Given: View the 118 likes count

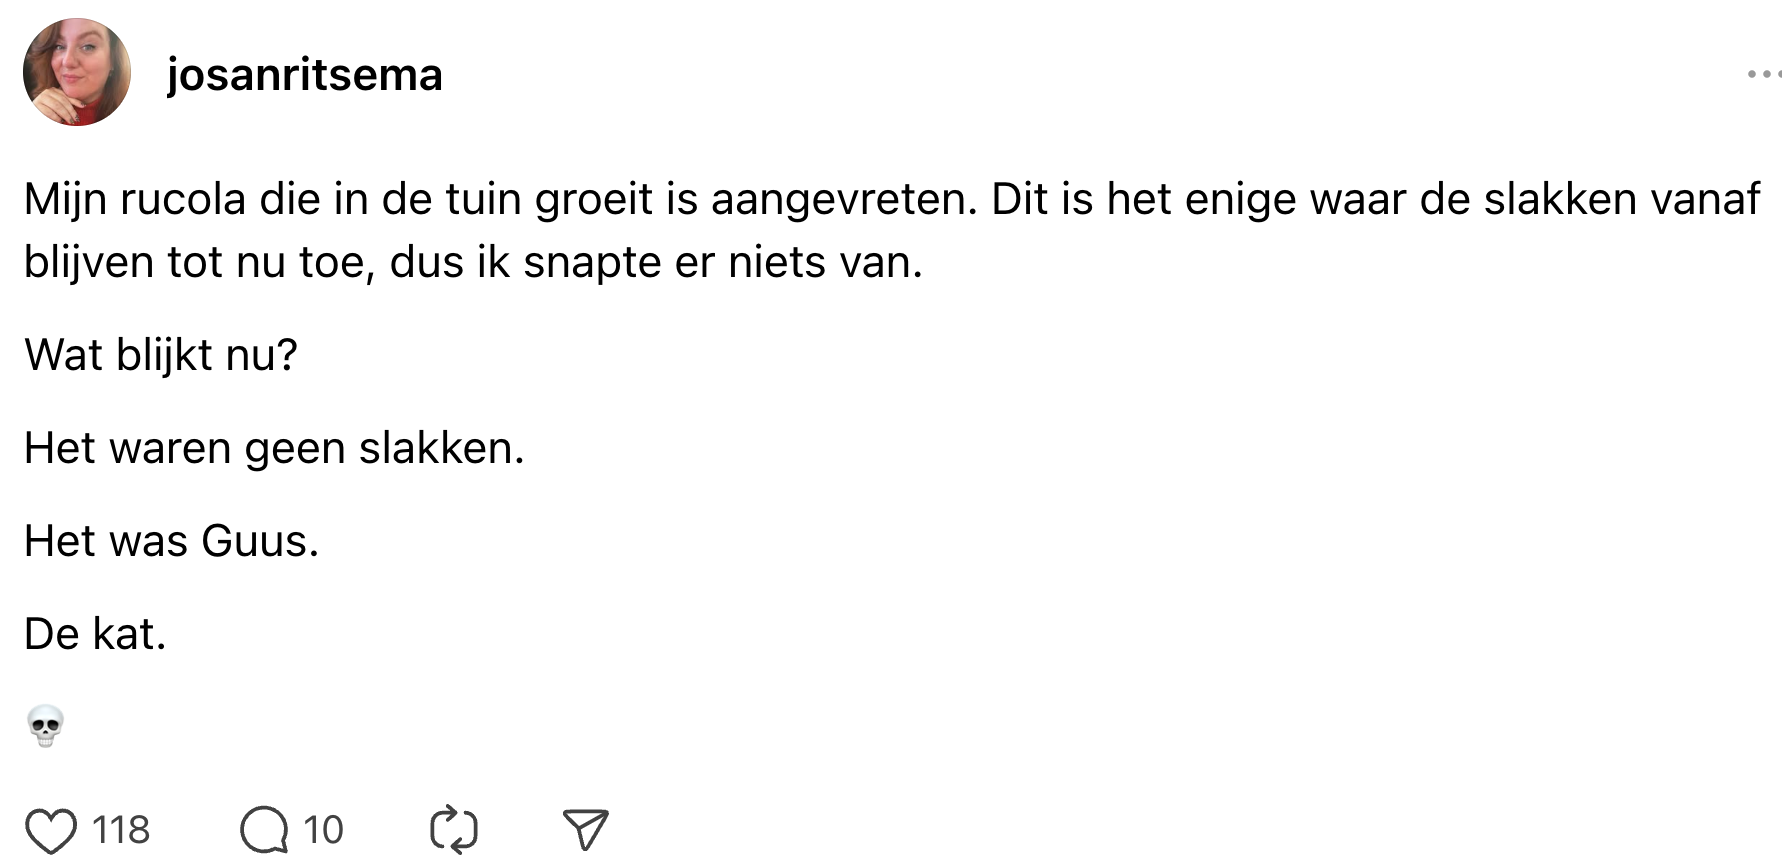Looking at the screenshot, I should coord(121,830).
